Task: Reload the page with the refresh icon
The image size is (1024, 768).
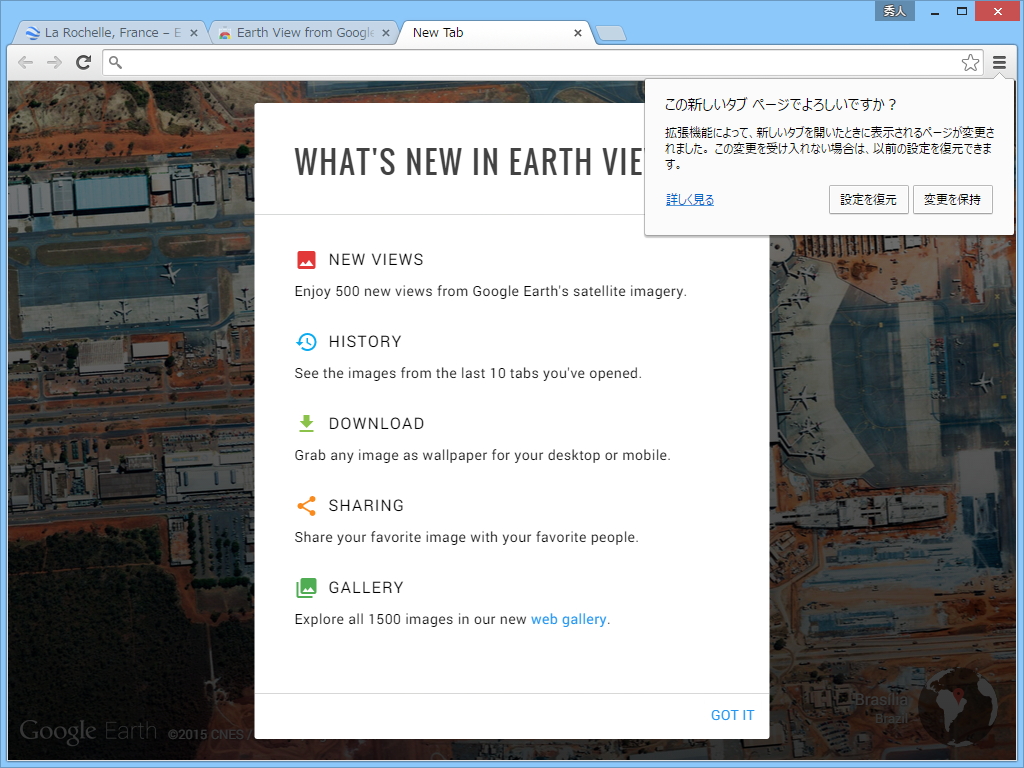Action: 83,62
